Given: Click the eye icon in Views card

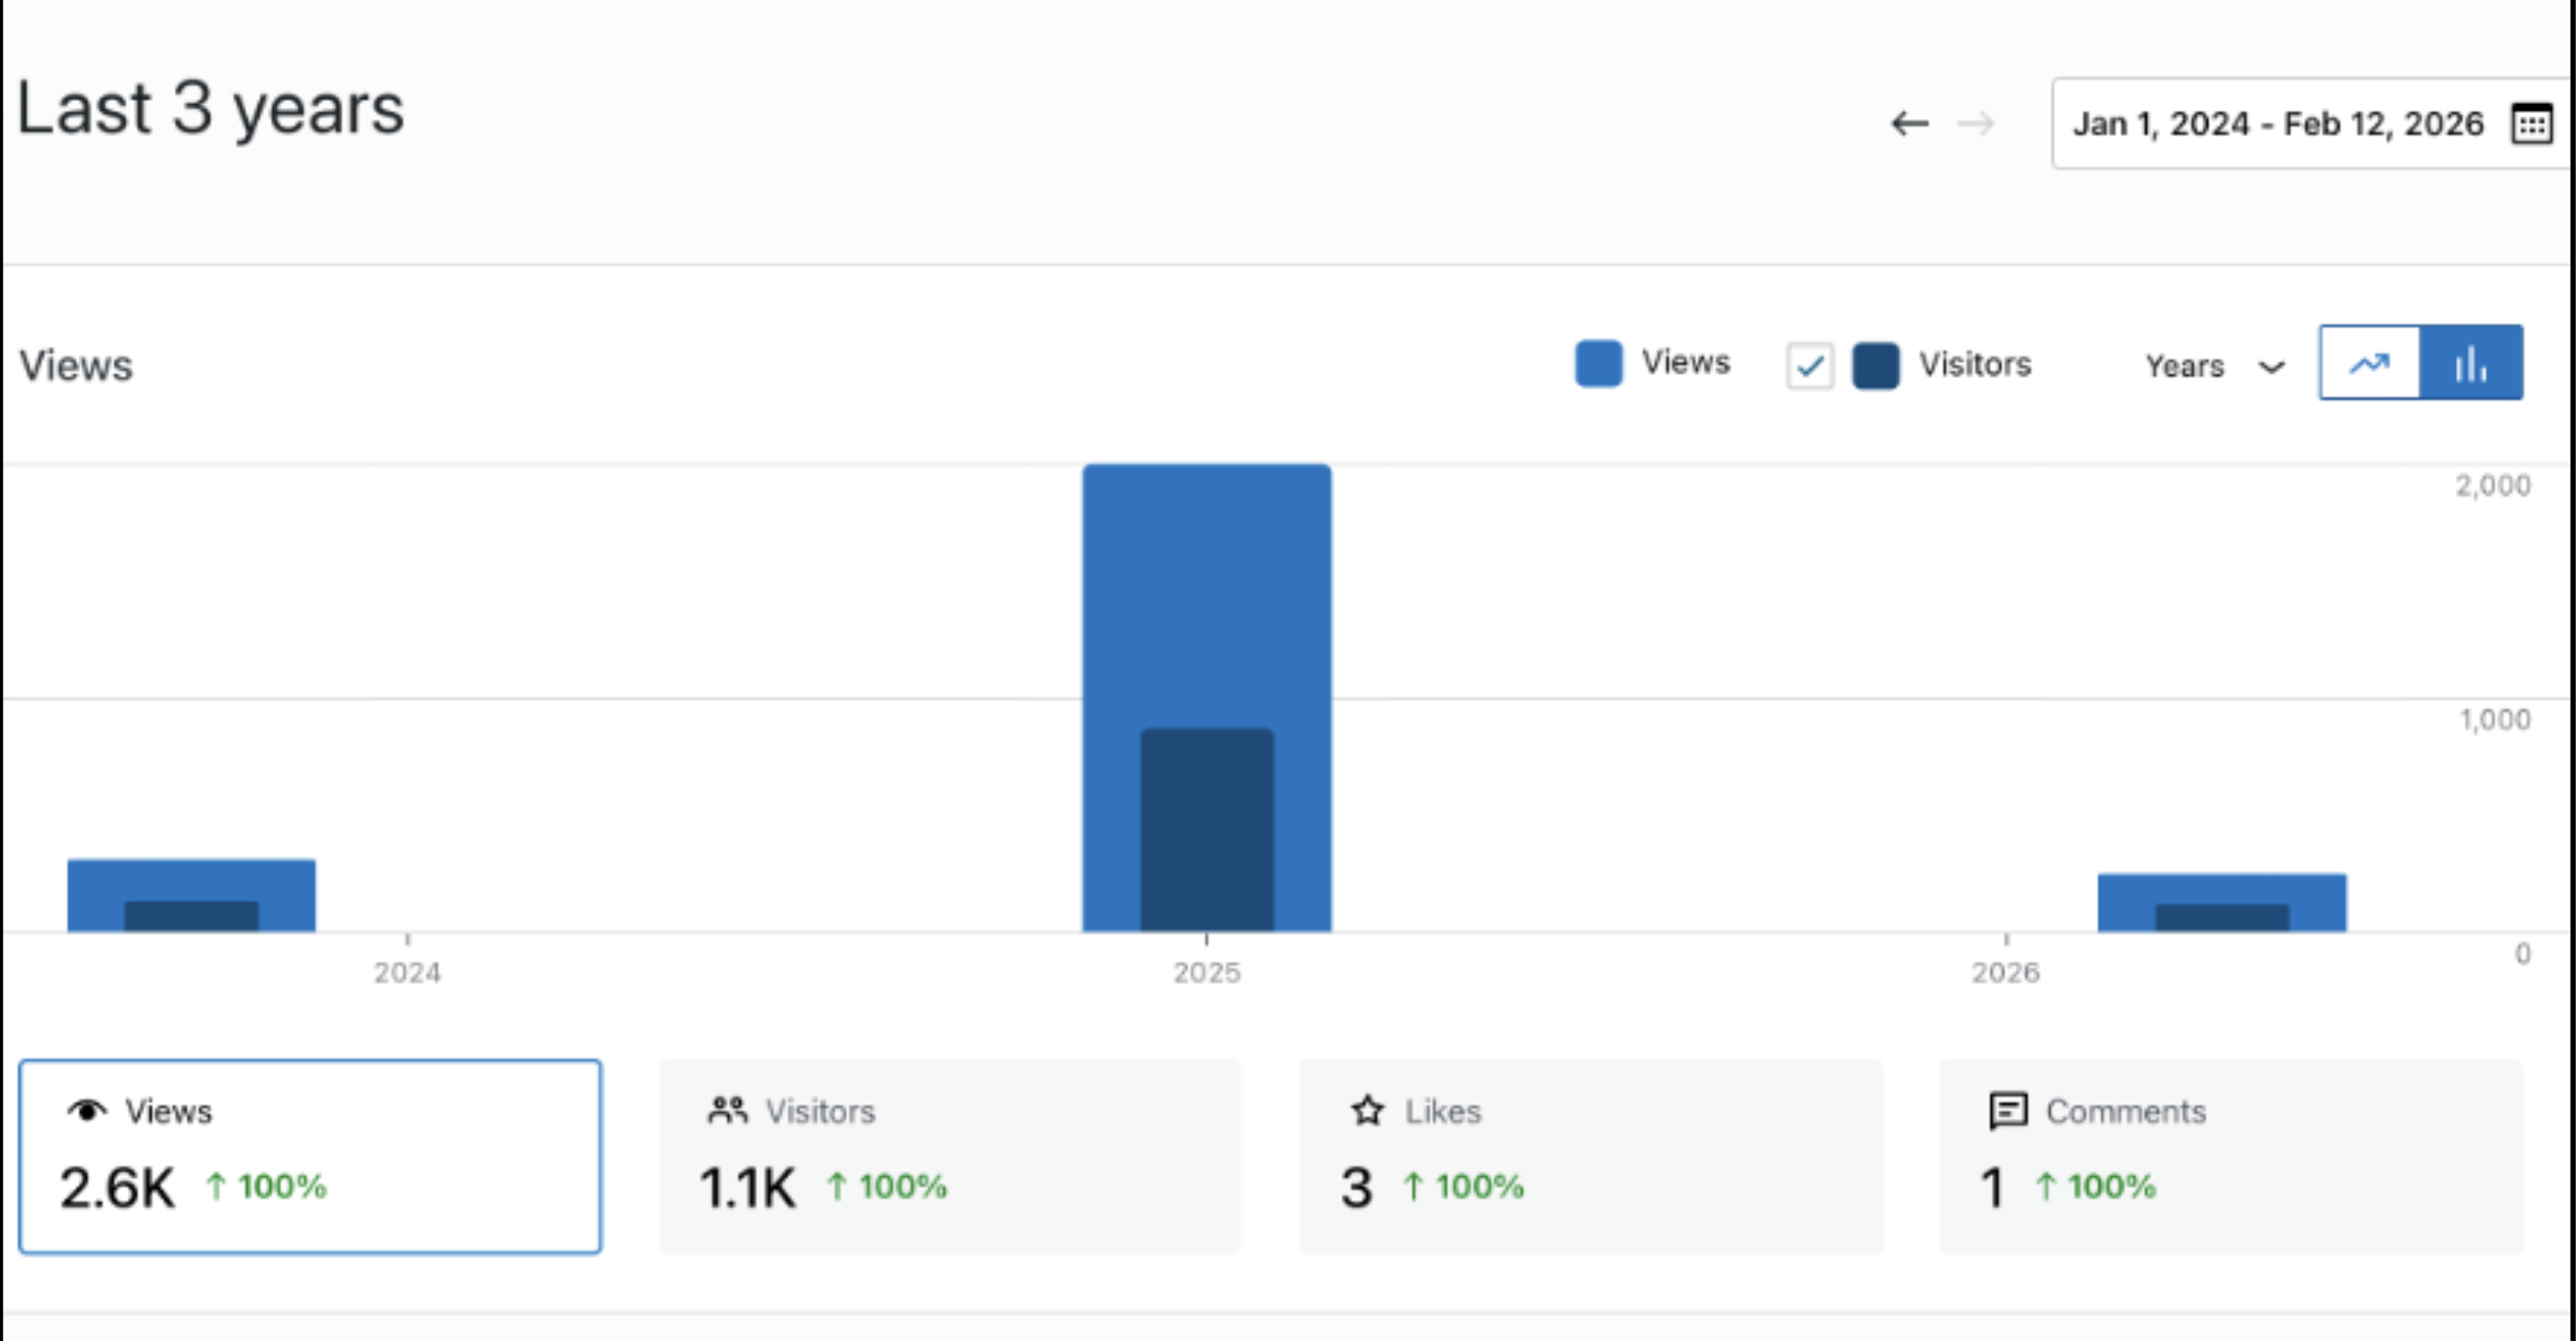Looking at the screenshot, I should [x=87, y=1111].
